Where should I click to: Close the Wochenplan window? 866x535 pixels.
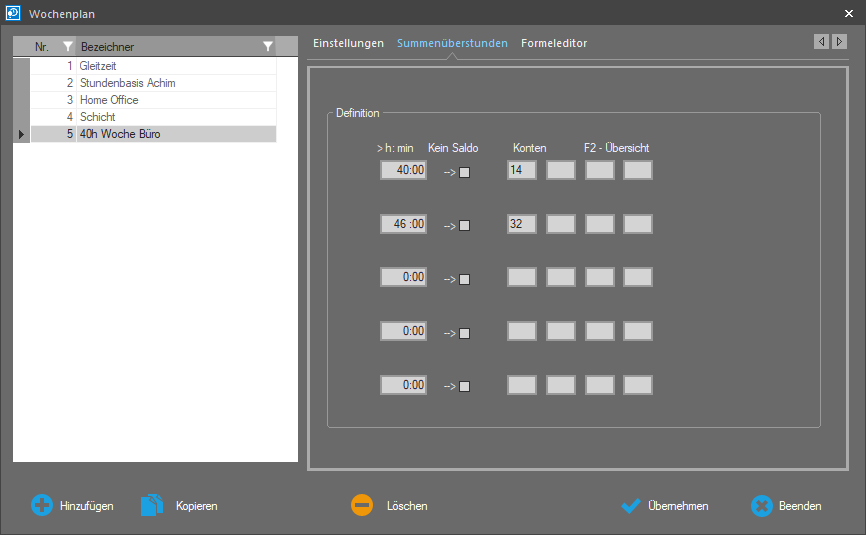point(848,13)
